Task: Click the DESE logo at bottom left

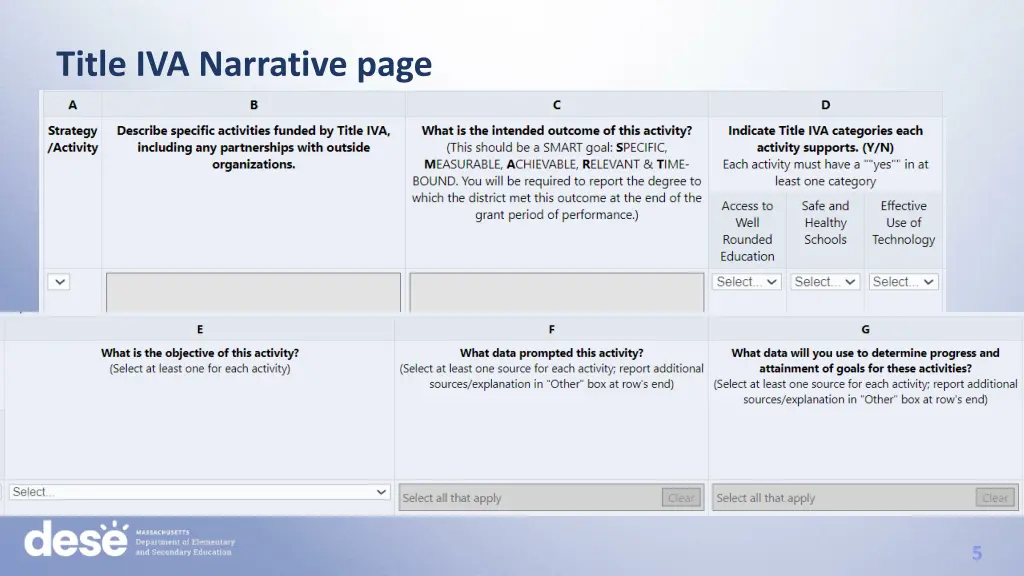Action: tap(129, 539)
